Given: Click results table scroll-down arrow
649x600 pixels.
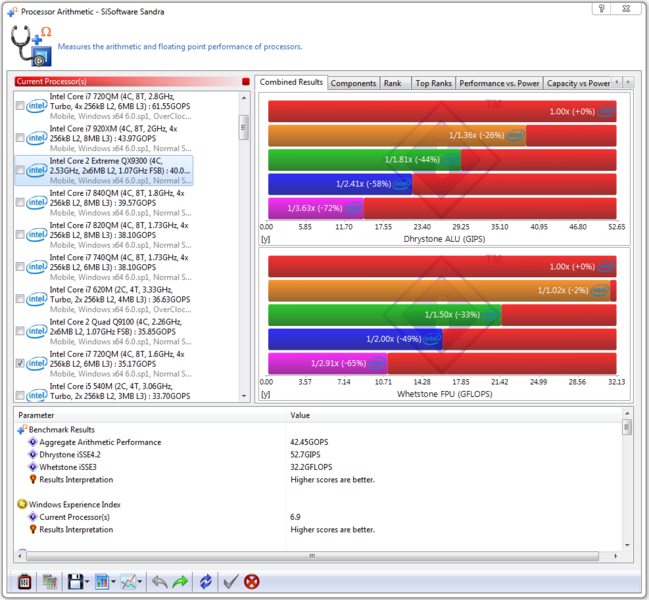Looking at the screenshot, I should tap(627, 545).
